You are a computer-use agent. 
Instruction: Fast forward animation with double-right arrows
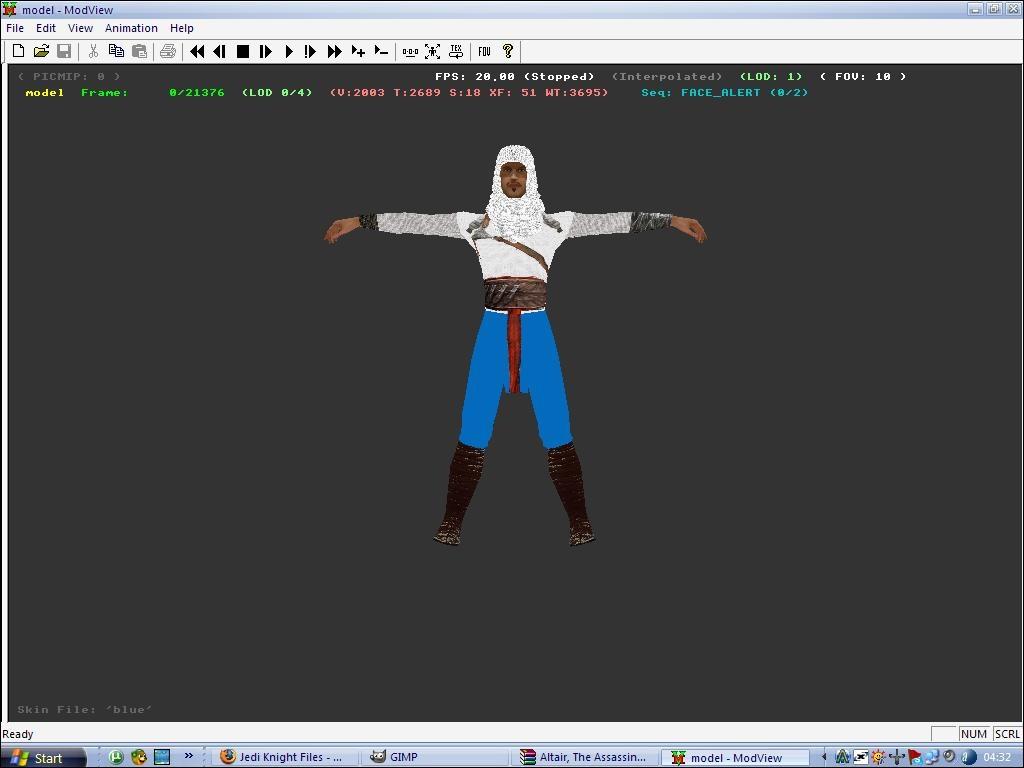(334, 51)
